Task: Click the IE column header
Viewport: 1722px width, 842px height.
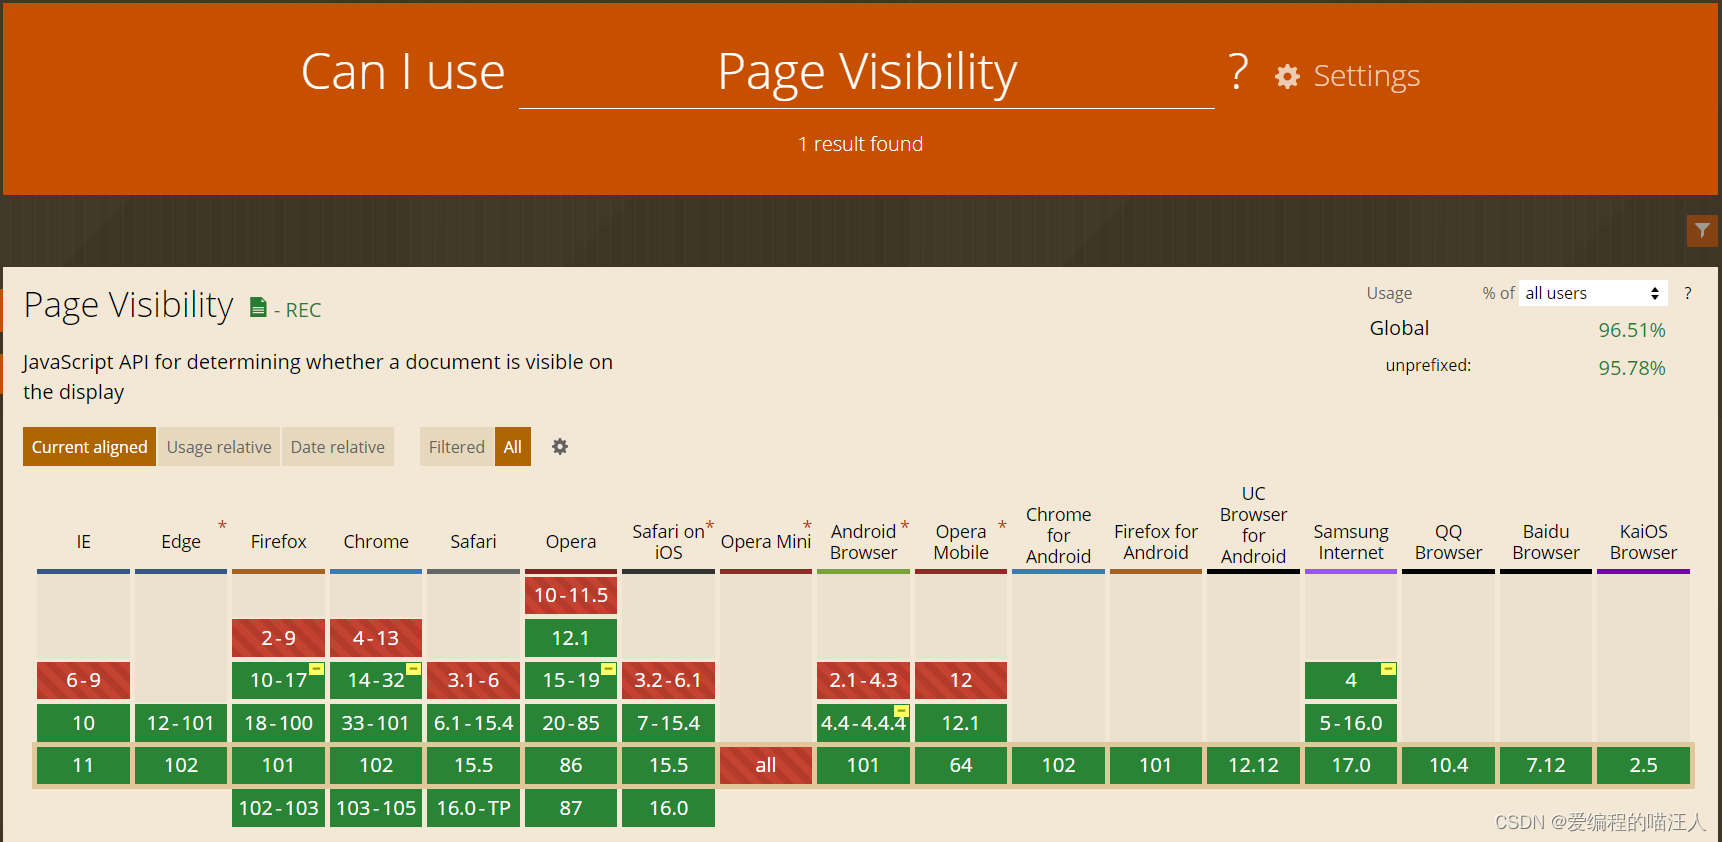Action: point(83,541)
